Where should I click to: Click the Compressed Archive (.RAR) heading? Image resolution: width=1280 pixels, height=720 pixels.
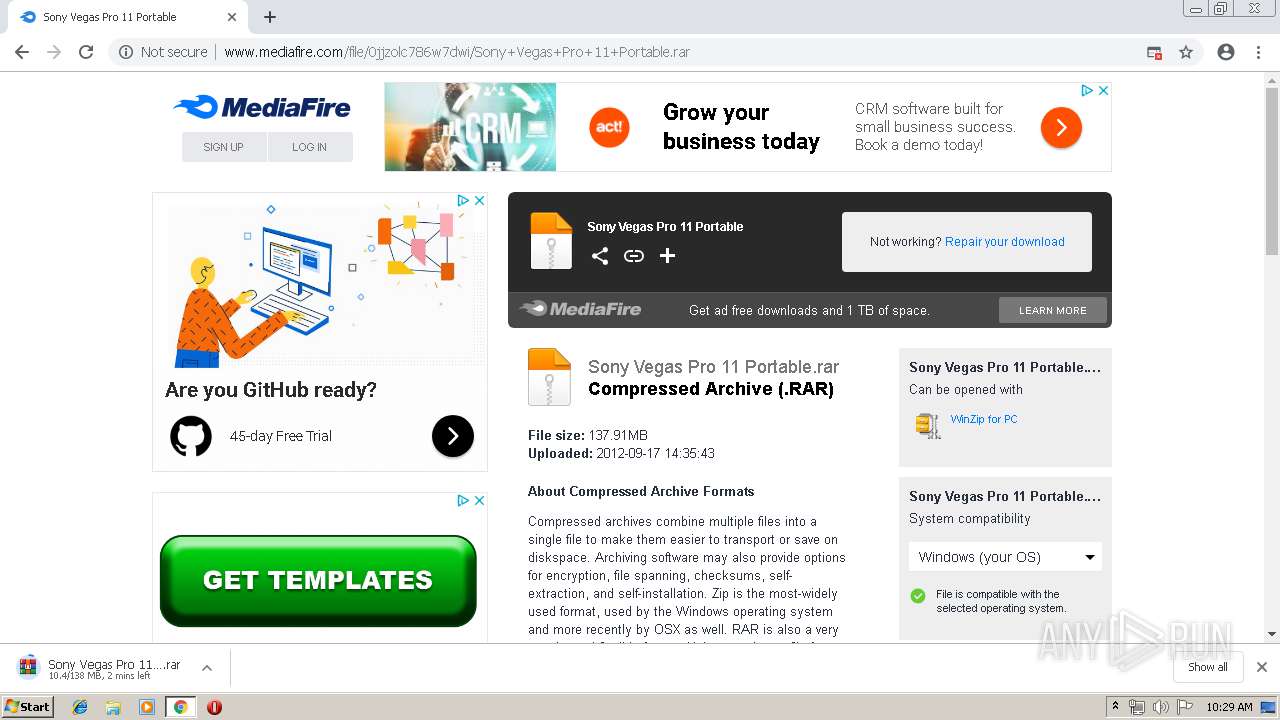point(711,390)
